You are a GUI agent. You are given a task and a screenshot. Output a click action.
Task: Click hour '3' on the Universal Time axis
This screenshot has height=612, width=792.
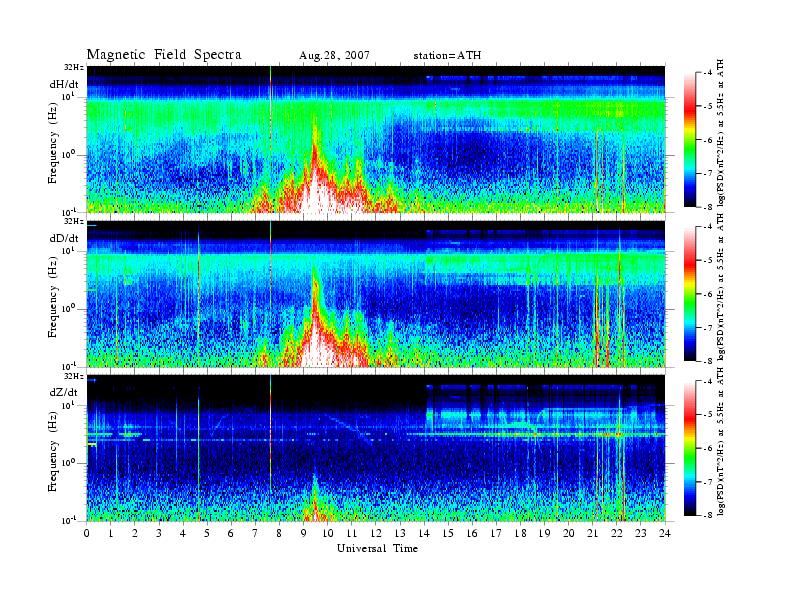[159, 533]
